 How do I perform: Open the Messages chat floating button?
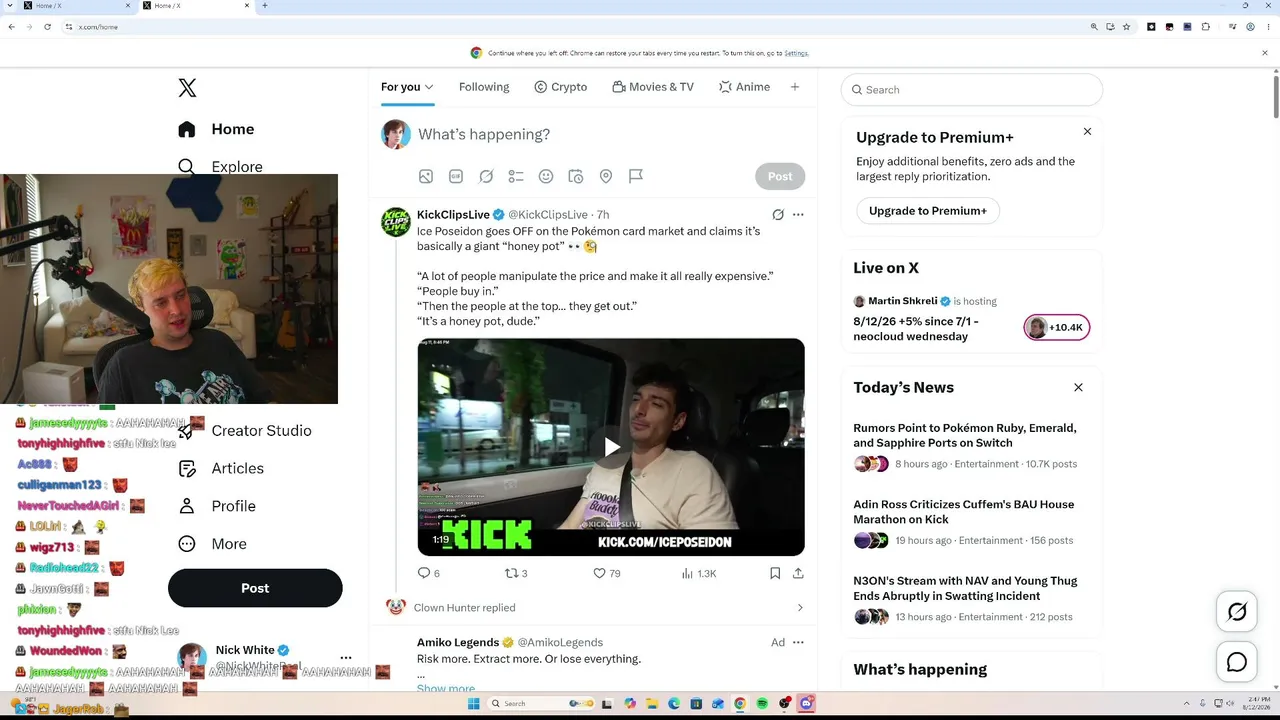[x=1237, y=662]
